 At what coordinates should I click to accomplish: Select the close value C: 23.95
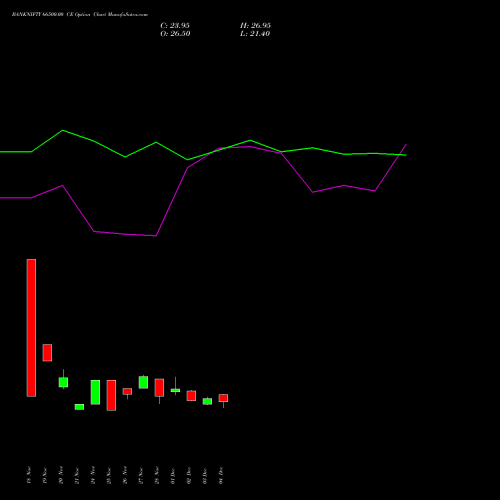tap(175, 26)
